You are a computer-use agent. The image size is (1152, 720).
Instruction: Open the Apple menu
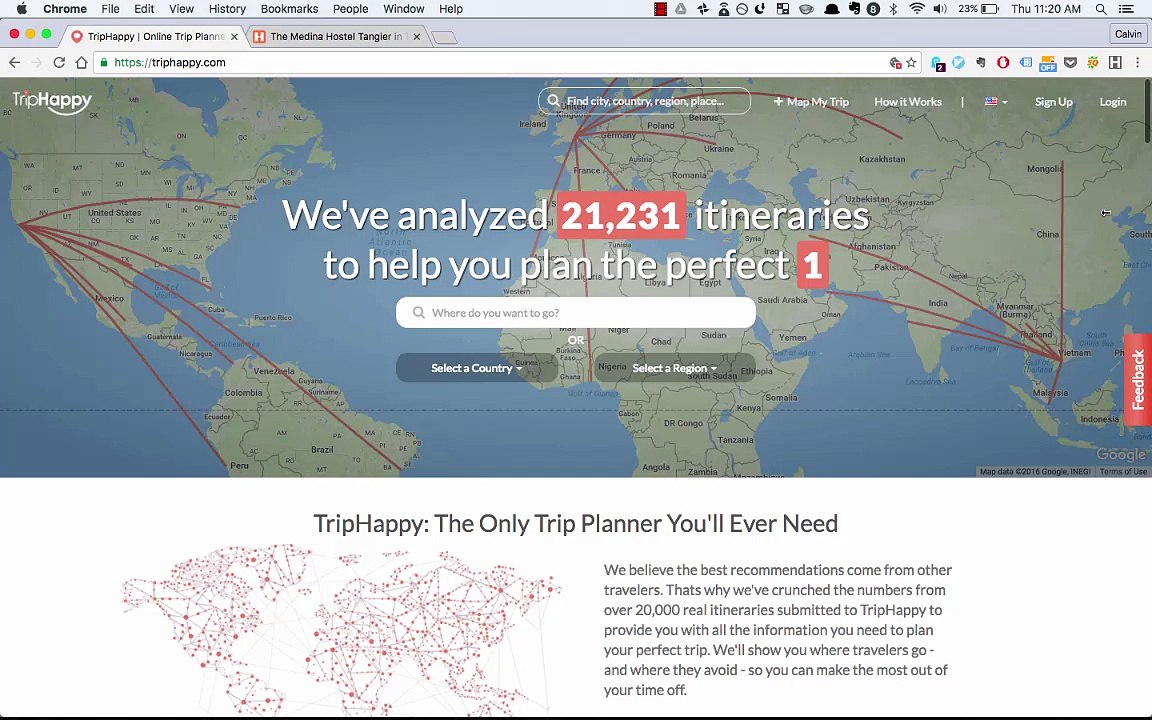[x=21, y=9]
